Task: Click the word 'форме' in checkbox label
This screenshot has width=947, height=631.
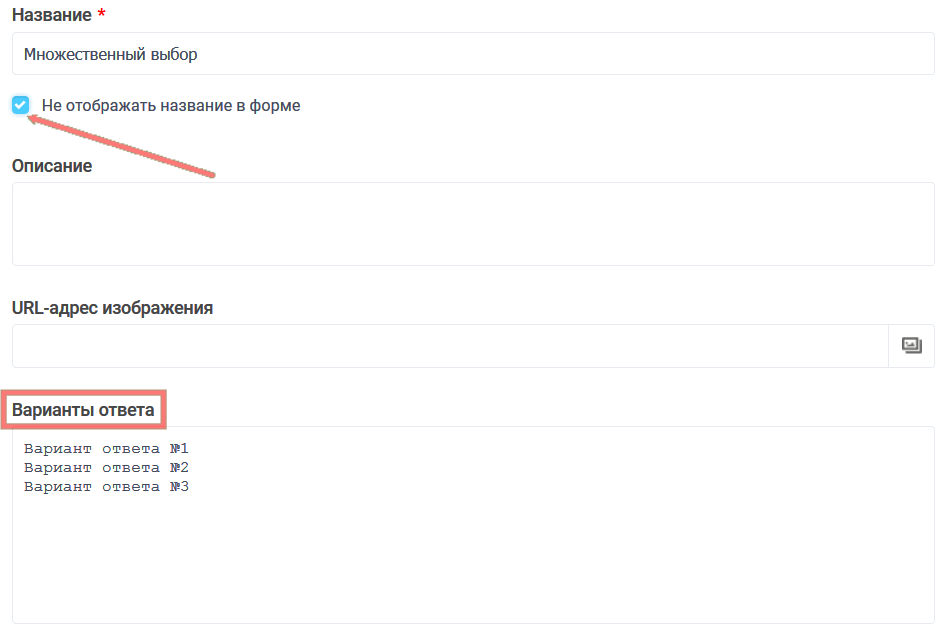Action: point(275,105)
